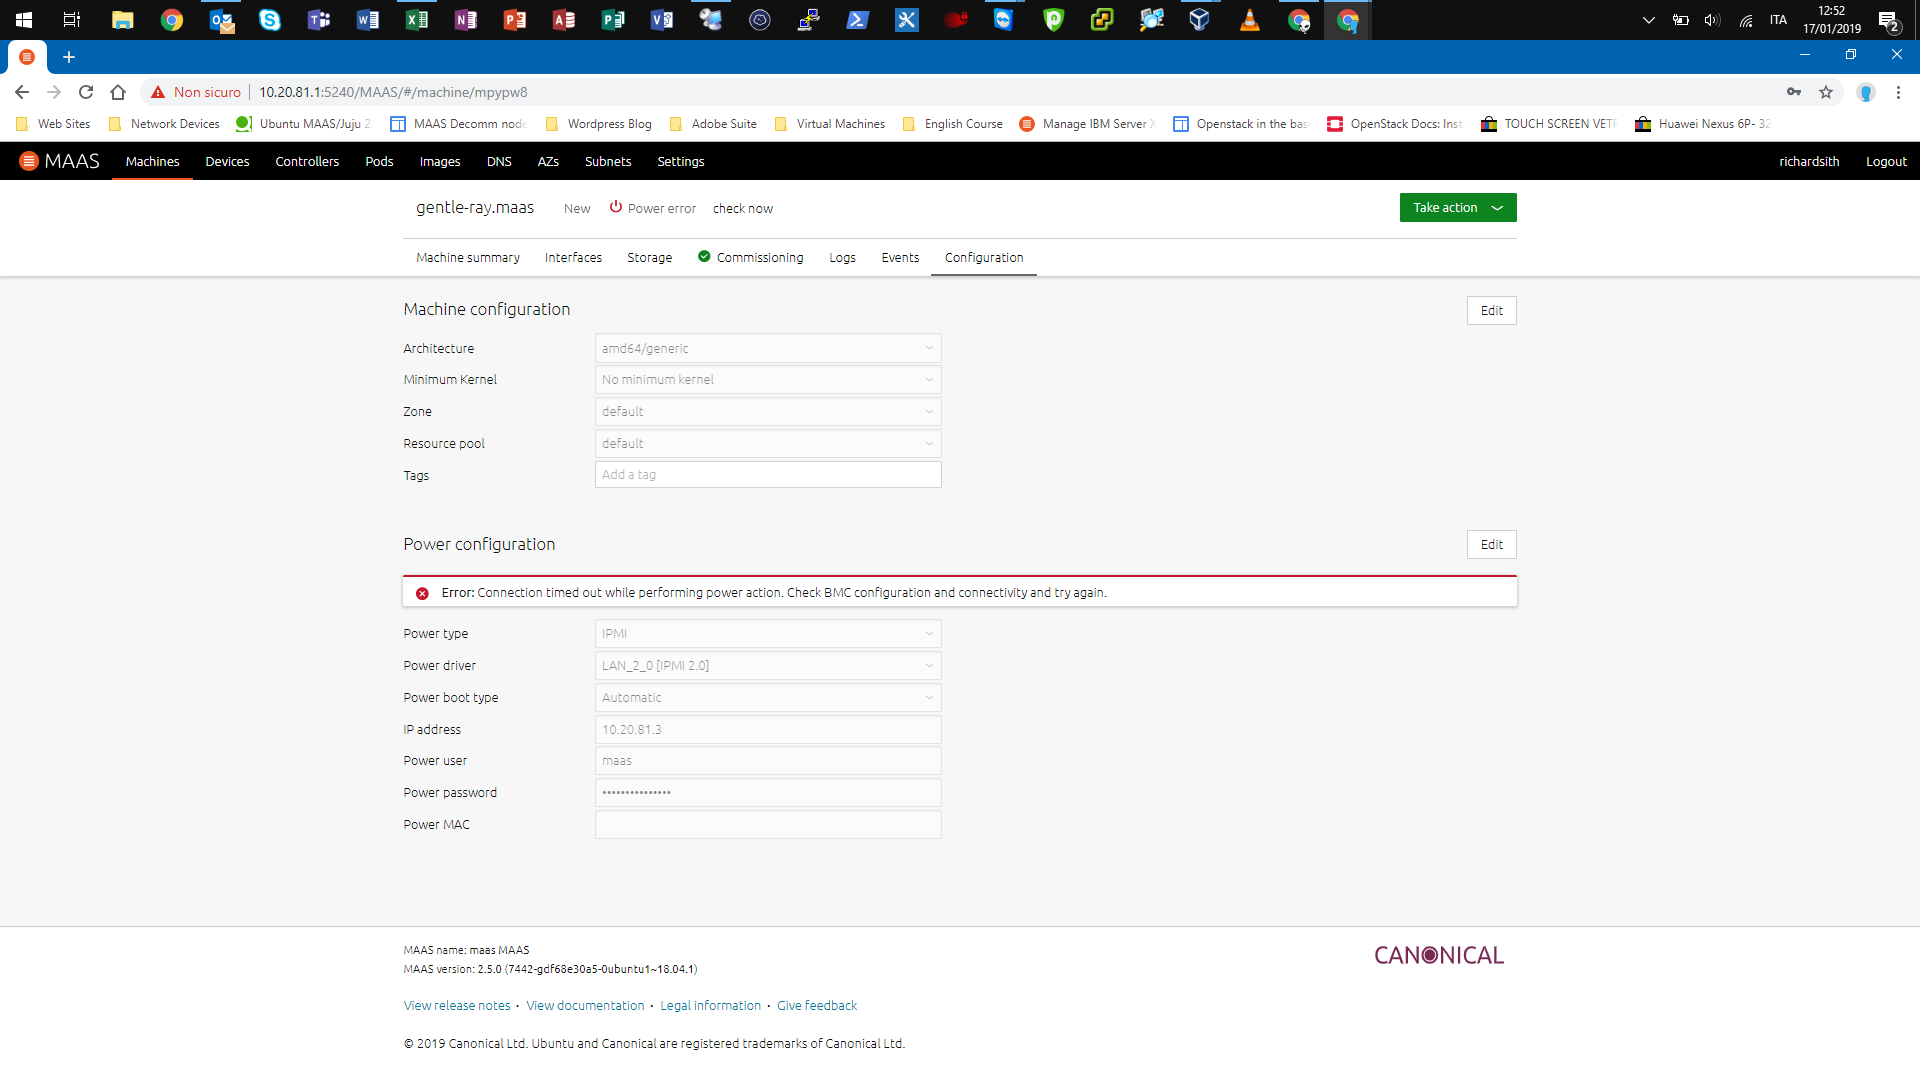
Task: Open Skype from Windows taskbar
Action: pyautogui.click(x=270, y=20)
